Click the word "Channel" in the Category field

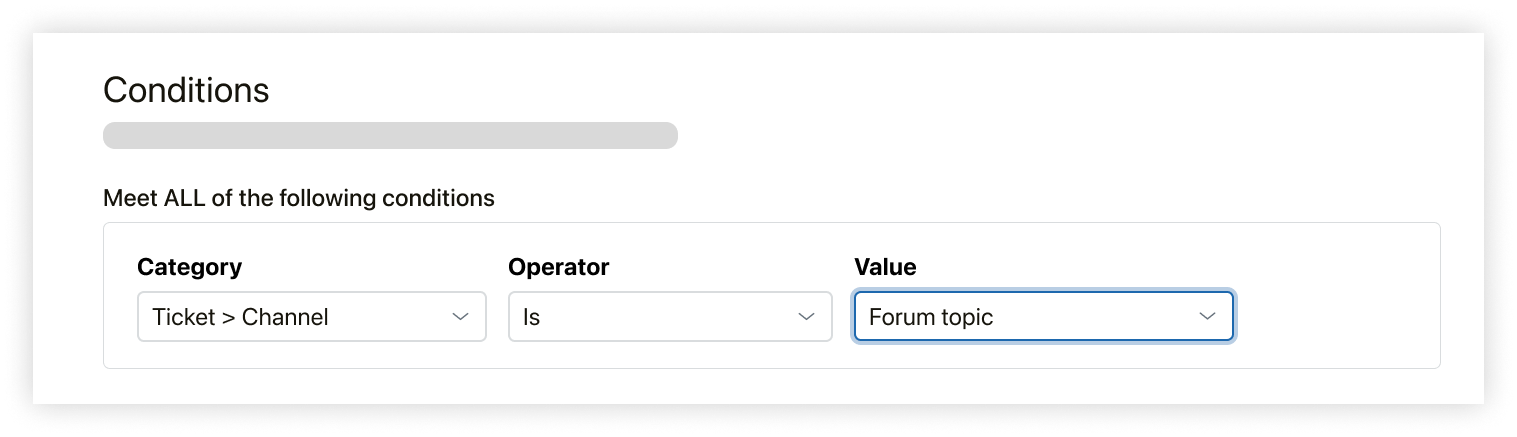pos(286,318)
